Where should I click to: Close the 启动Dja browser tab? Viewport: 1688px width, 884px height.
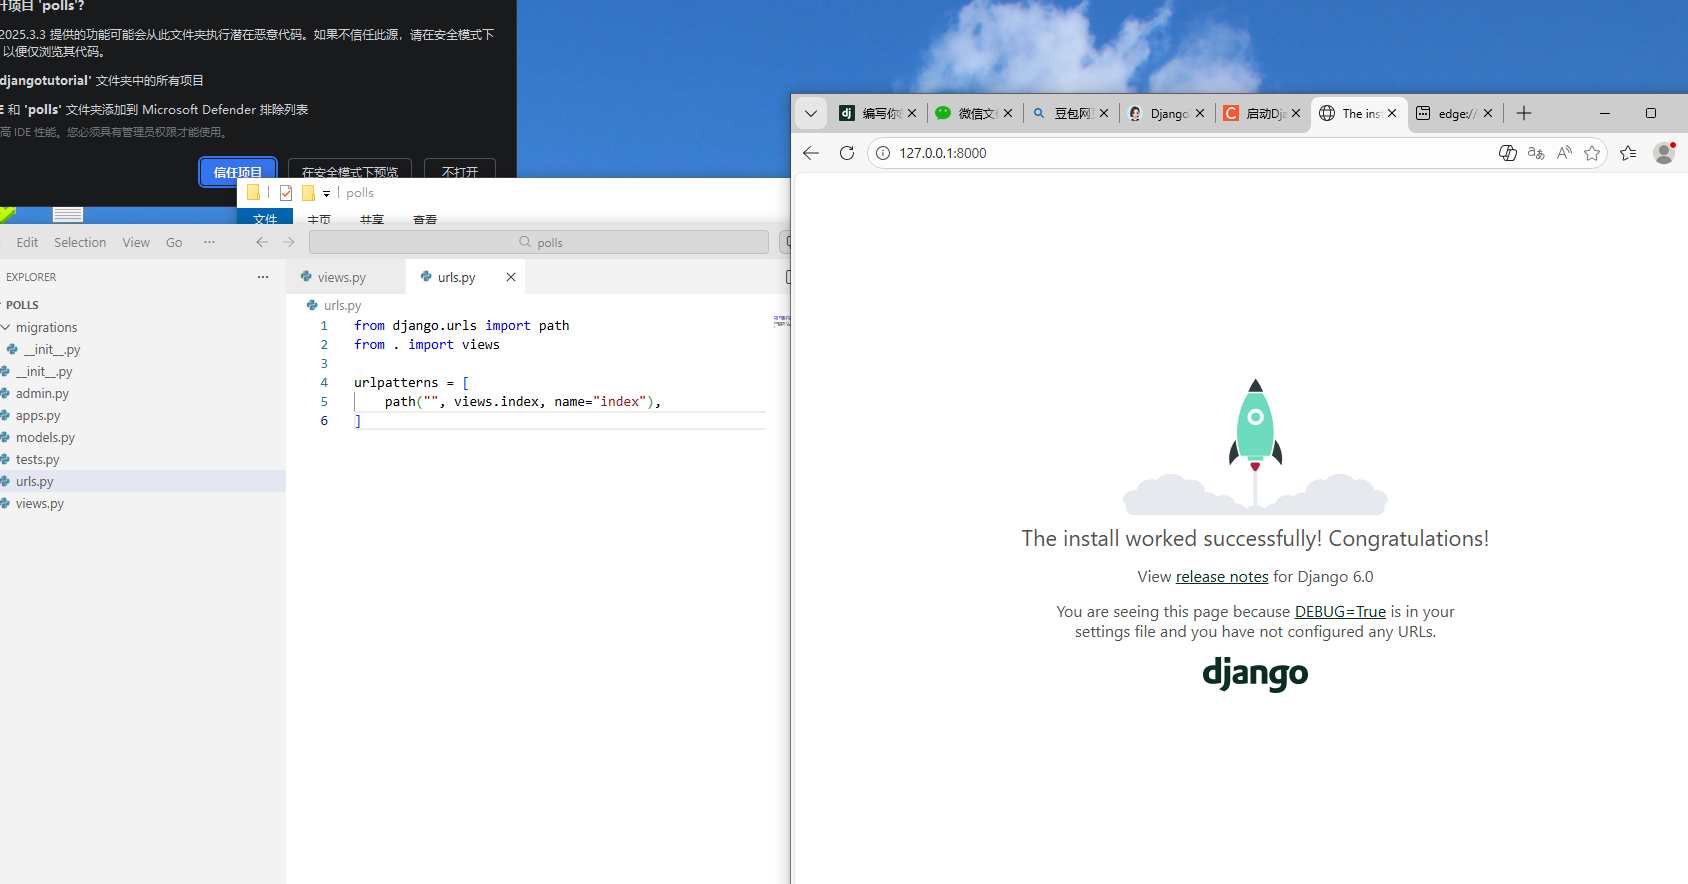(x=1296, y=113)
